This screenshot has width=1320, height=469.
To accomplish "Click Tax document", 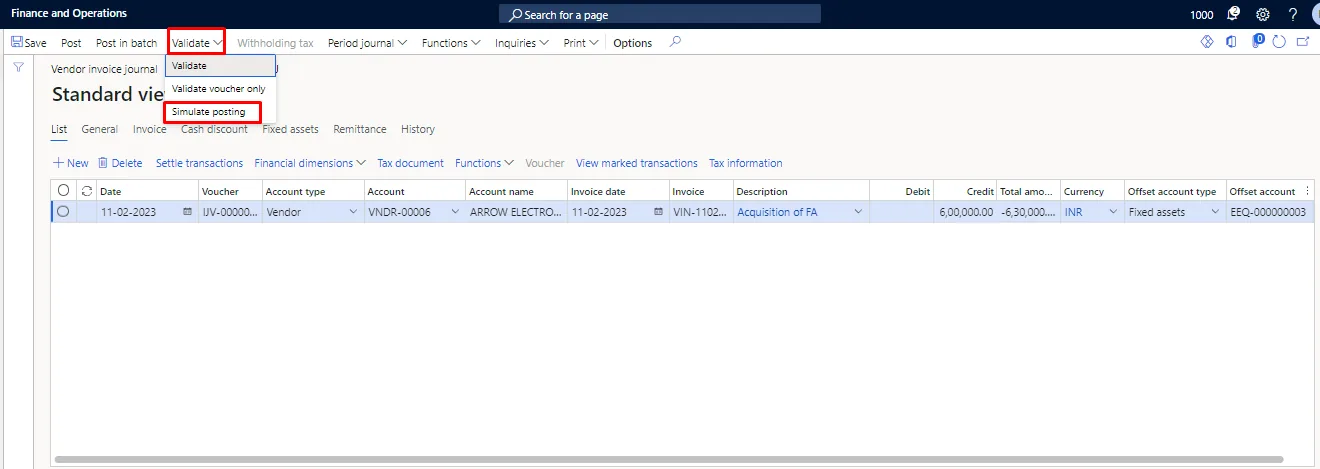I will tap(410, 163).
